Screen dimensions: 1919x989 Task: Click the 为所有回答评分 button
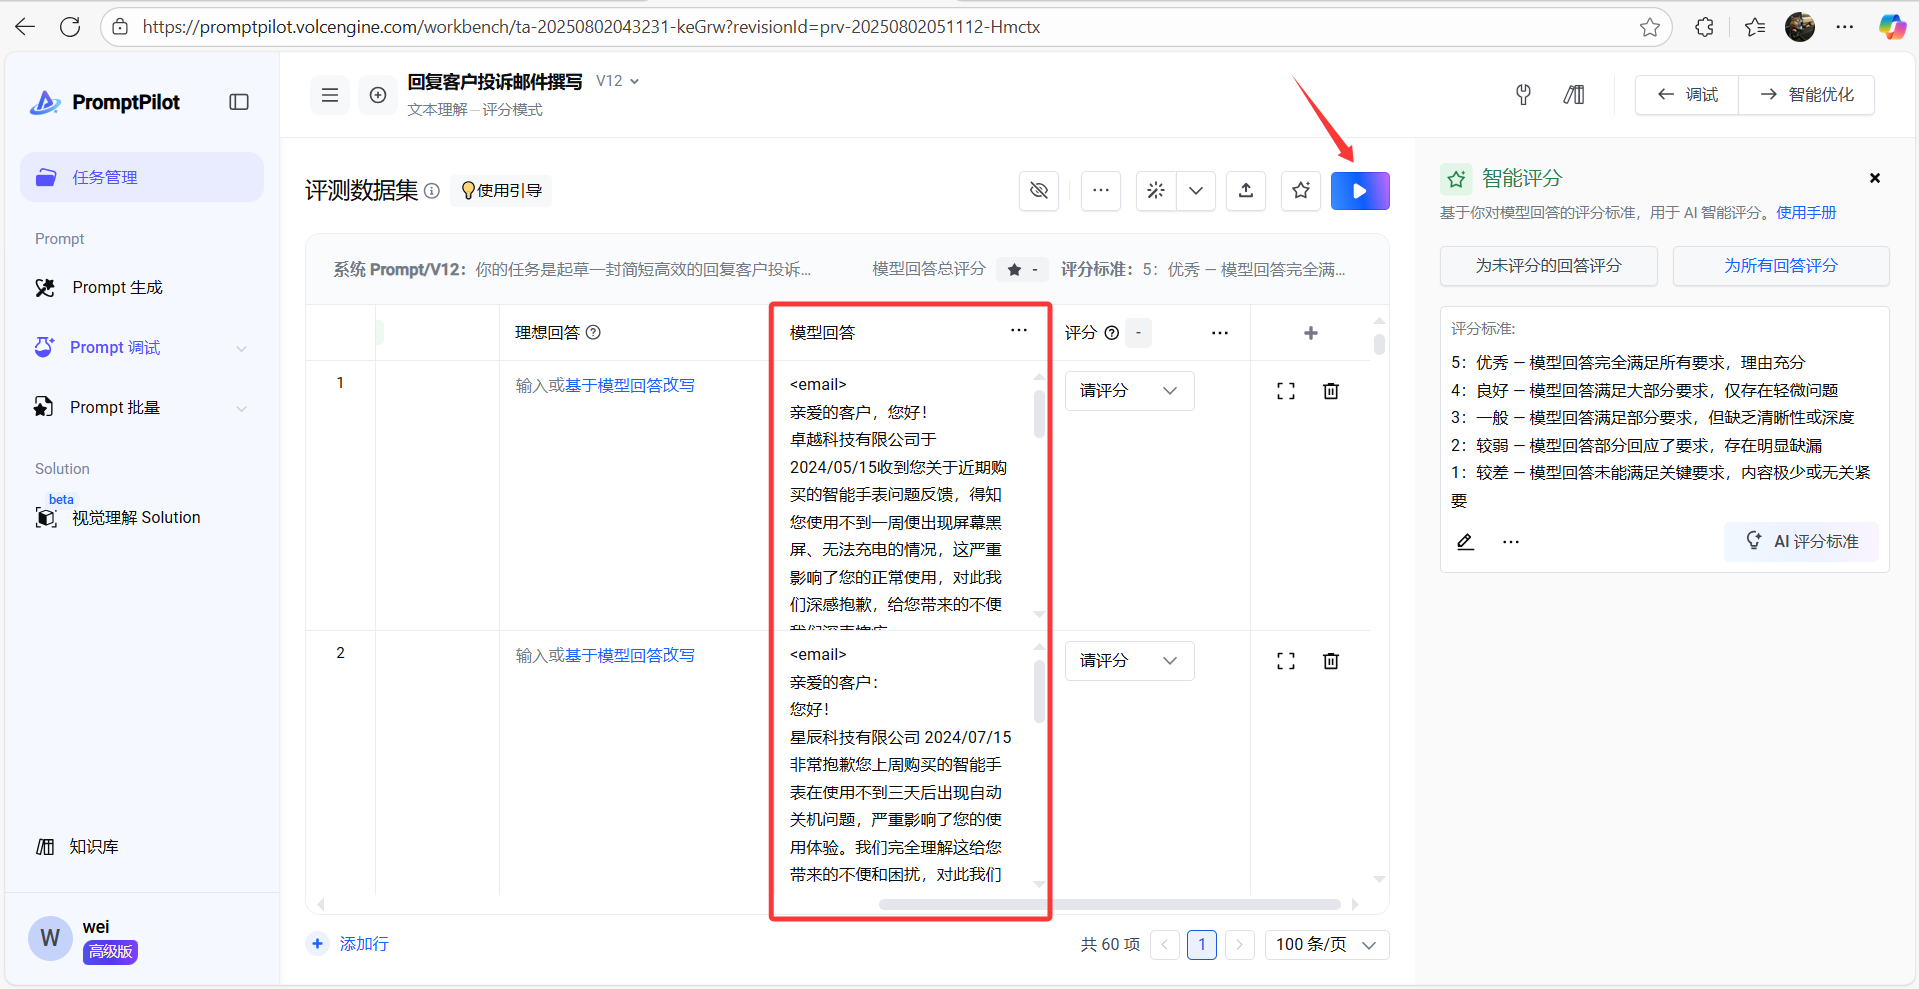1780,266
